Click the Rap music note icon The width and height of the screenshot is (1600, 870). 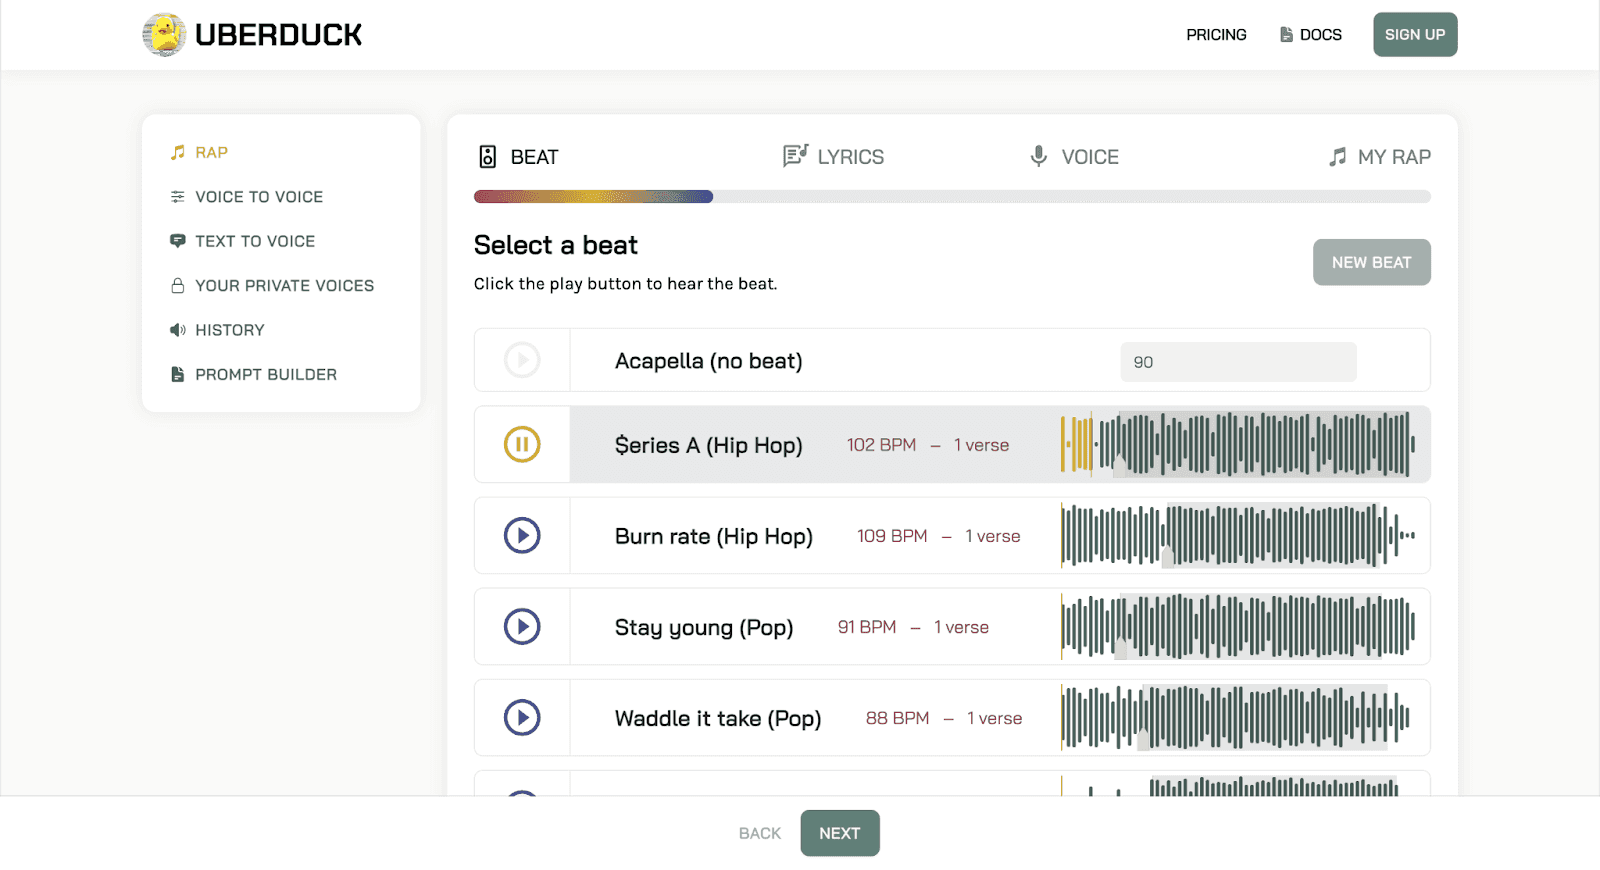click(178, 152)
